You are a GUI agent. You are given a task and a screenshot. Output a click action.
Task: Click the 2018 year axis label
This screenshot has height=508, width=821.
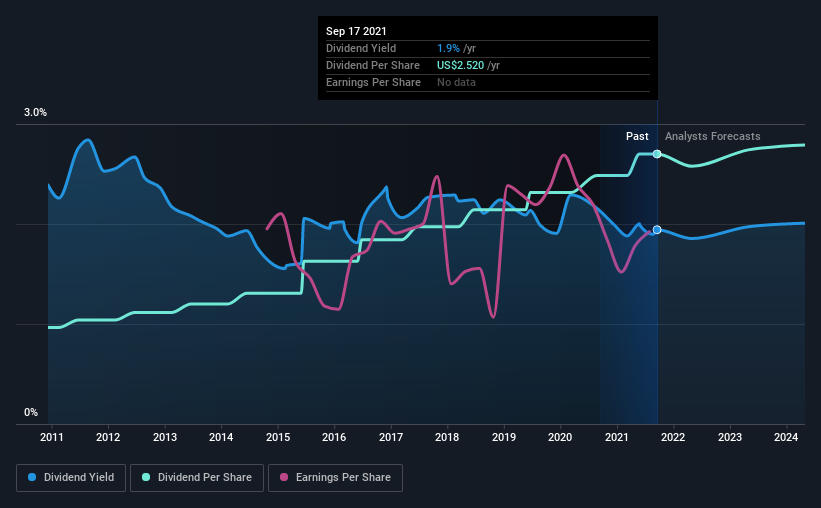coord(447,437)
